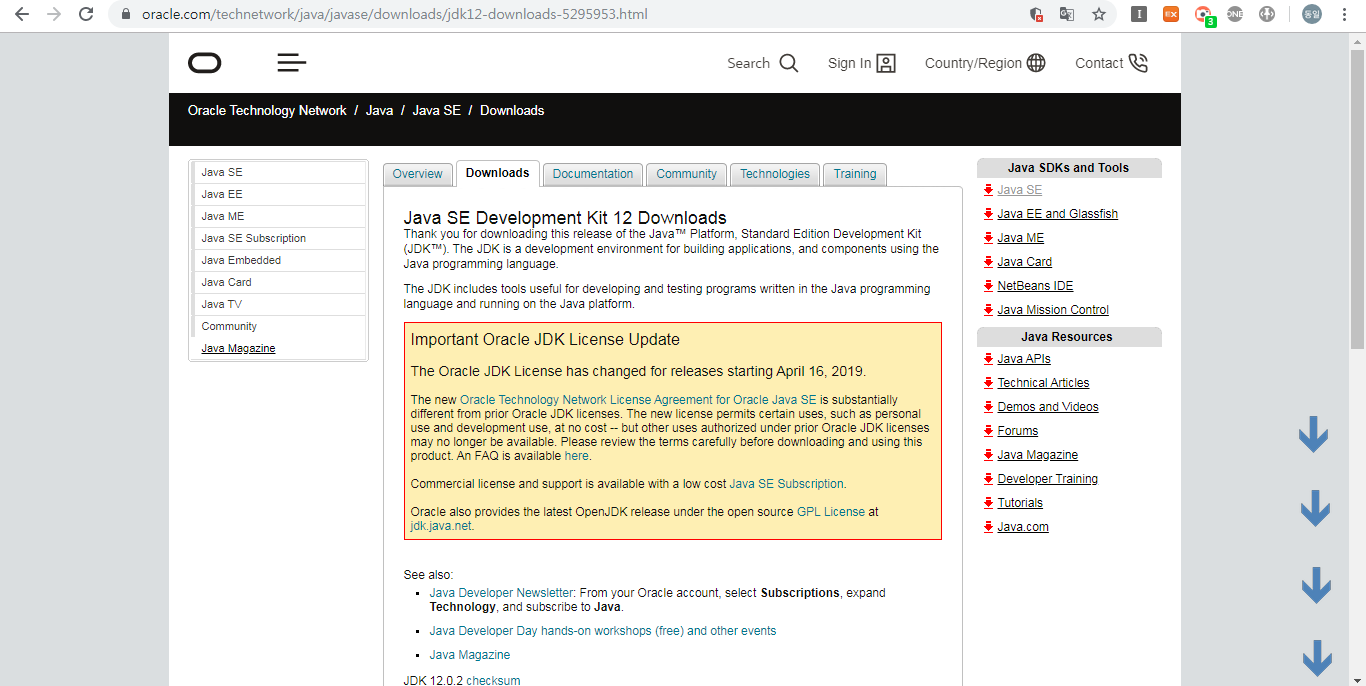Screen dimensions: 1366x686
Task: Select the Downloads tab
Action: (498, 173)
